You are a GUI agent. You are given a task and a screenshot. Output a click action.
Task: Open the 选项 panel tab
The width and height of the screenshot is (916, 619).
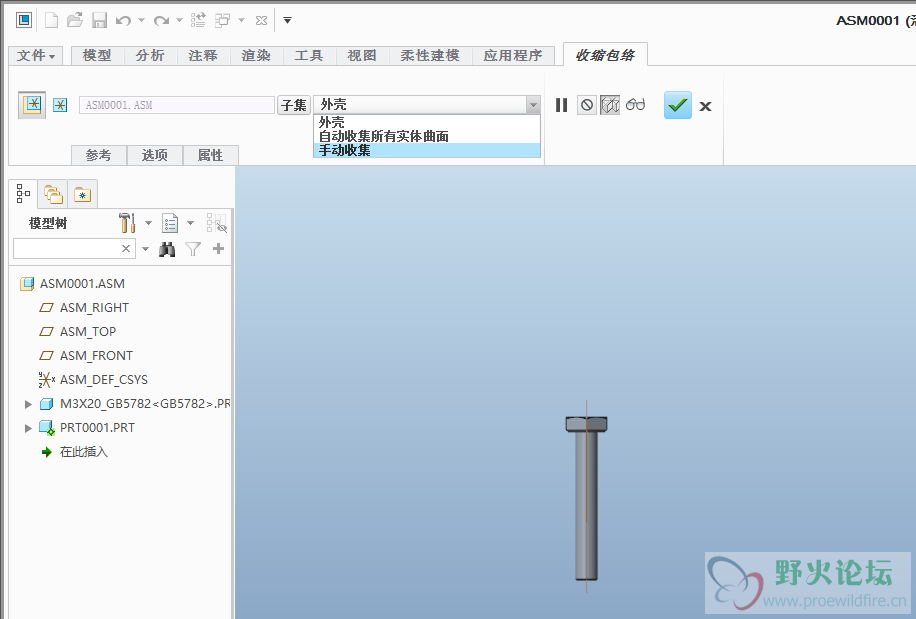(154, 155)
